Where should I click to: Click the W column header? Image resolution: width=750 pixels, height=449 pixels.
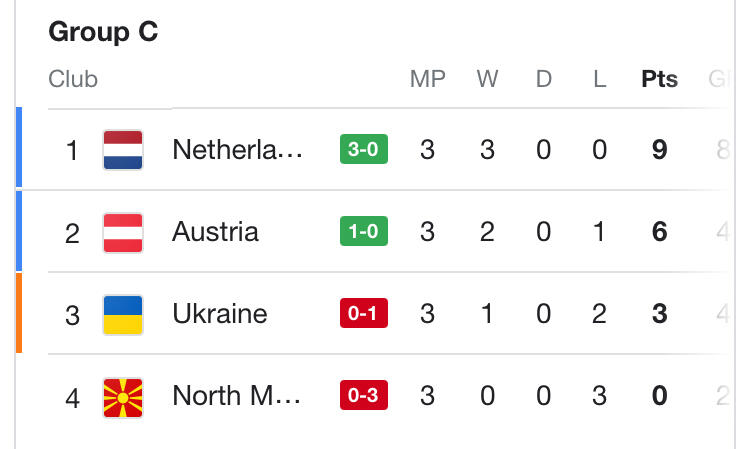point(487,80)
